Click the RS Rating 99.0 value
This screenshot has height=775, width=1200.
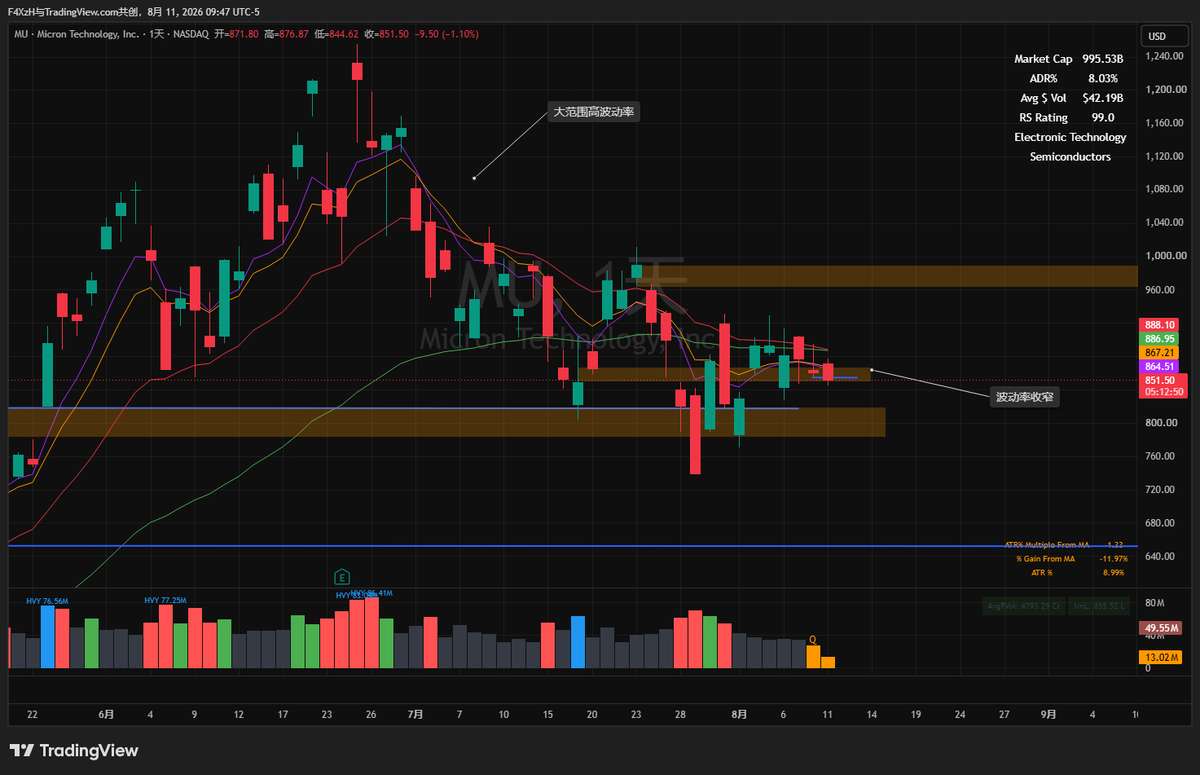pyautogui.click(x=1103, y=117)
